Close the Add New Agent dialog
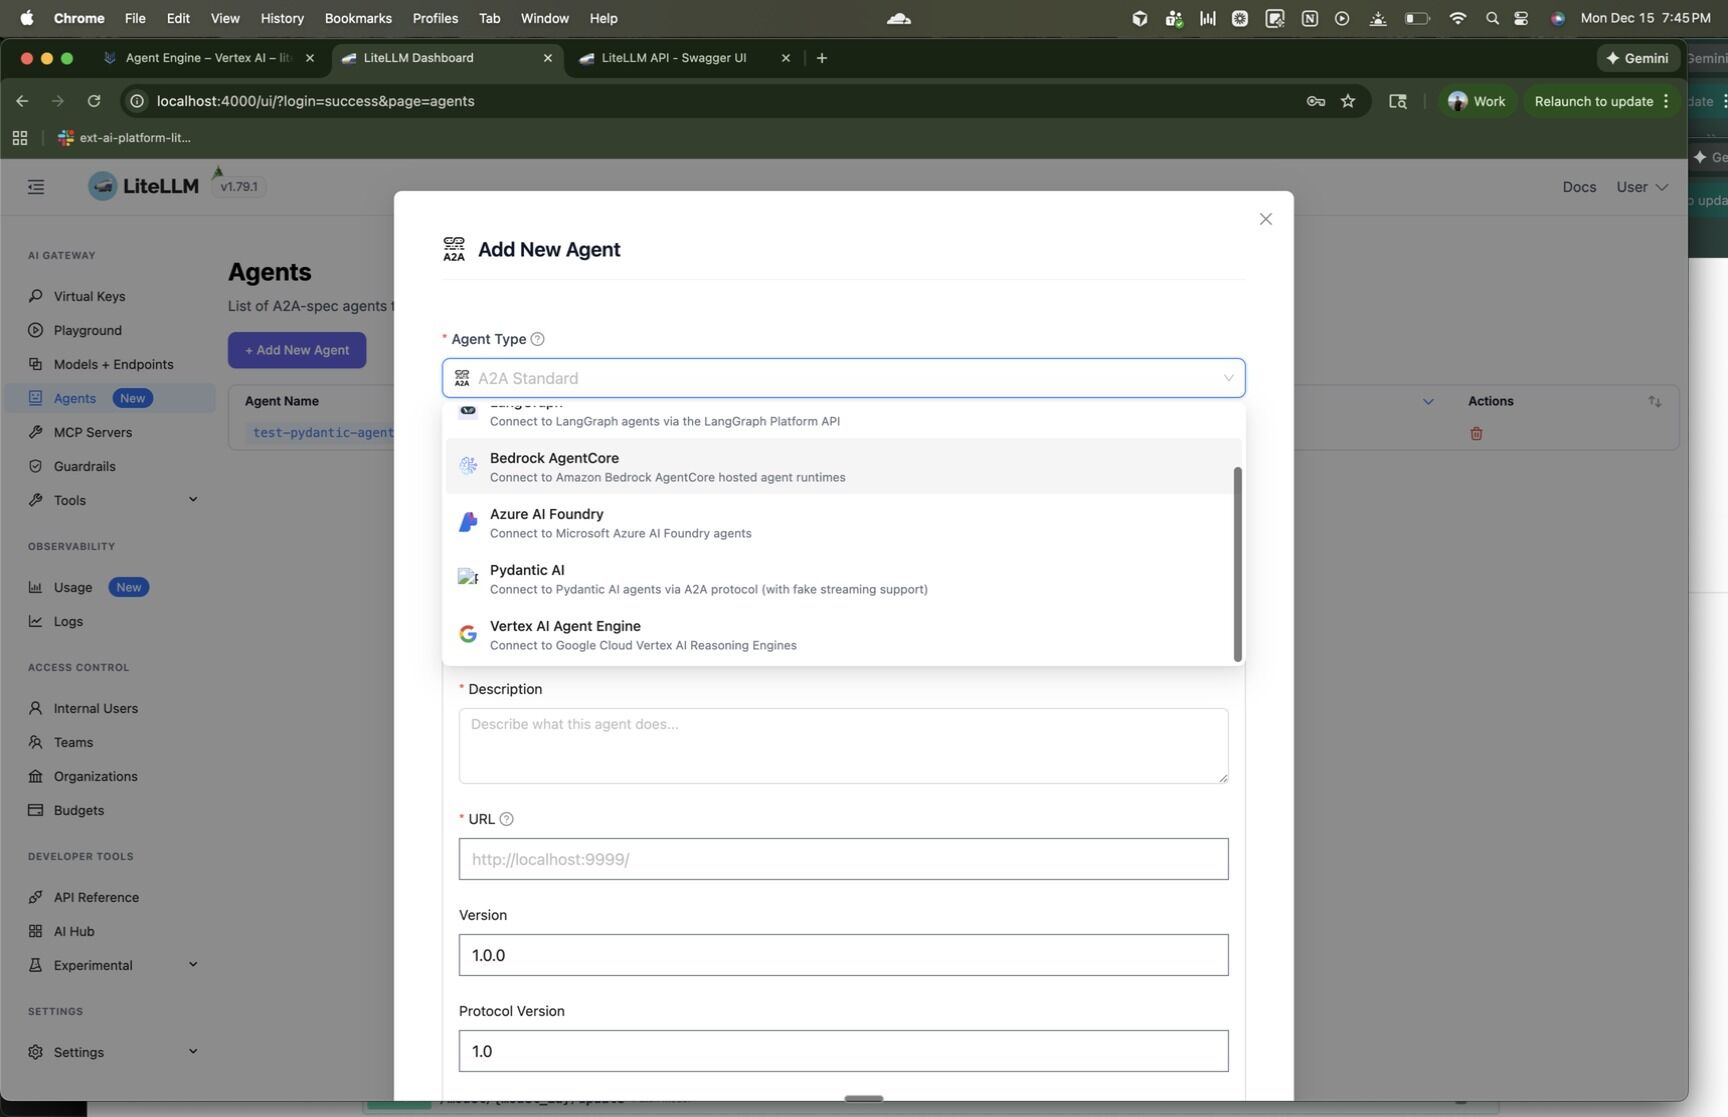Viewport: 1728px width, 1117px height. [x=1265, y=219]
